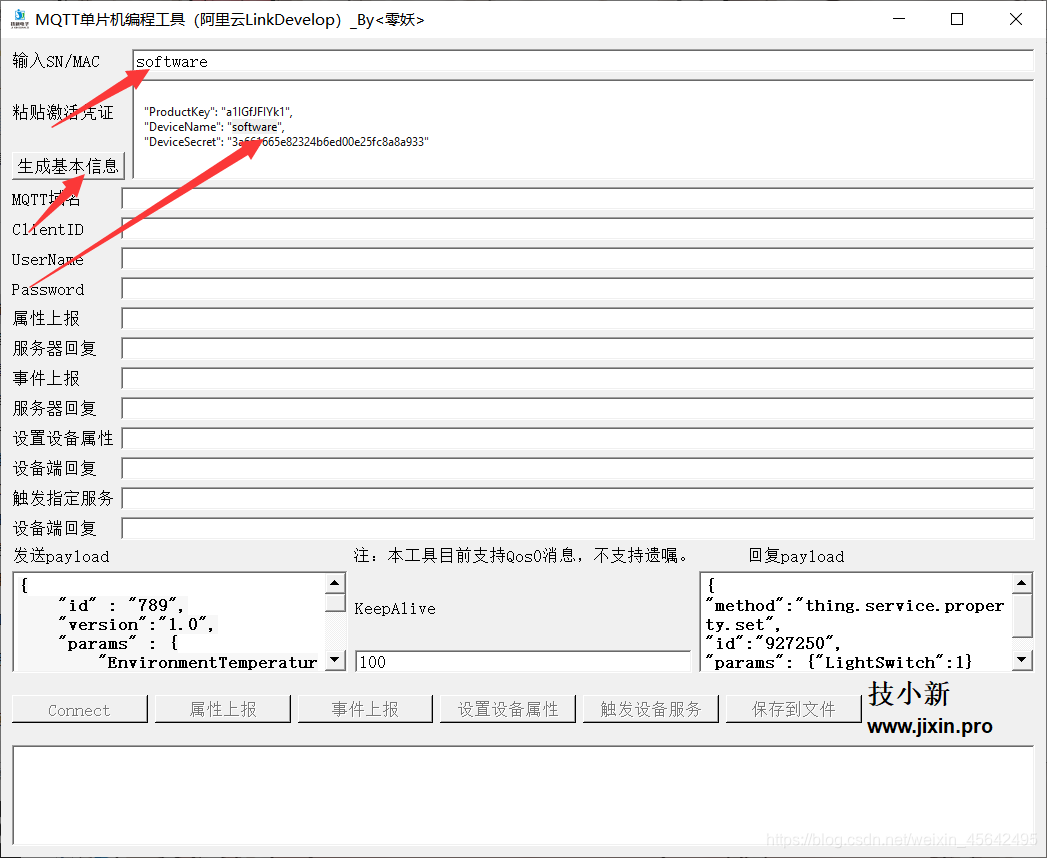Click the 设置设备属性 button
Image resolution: width=1047 pixels, height=858 pixels.
click(x=508, y=709)
